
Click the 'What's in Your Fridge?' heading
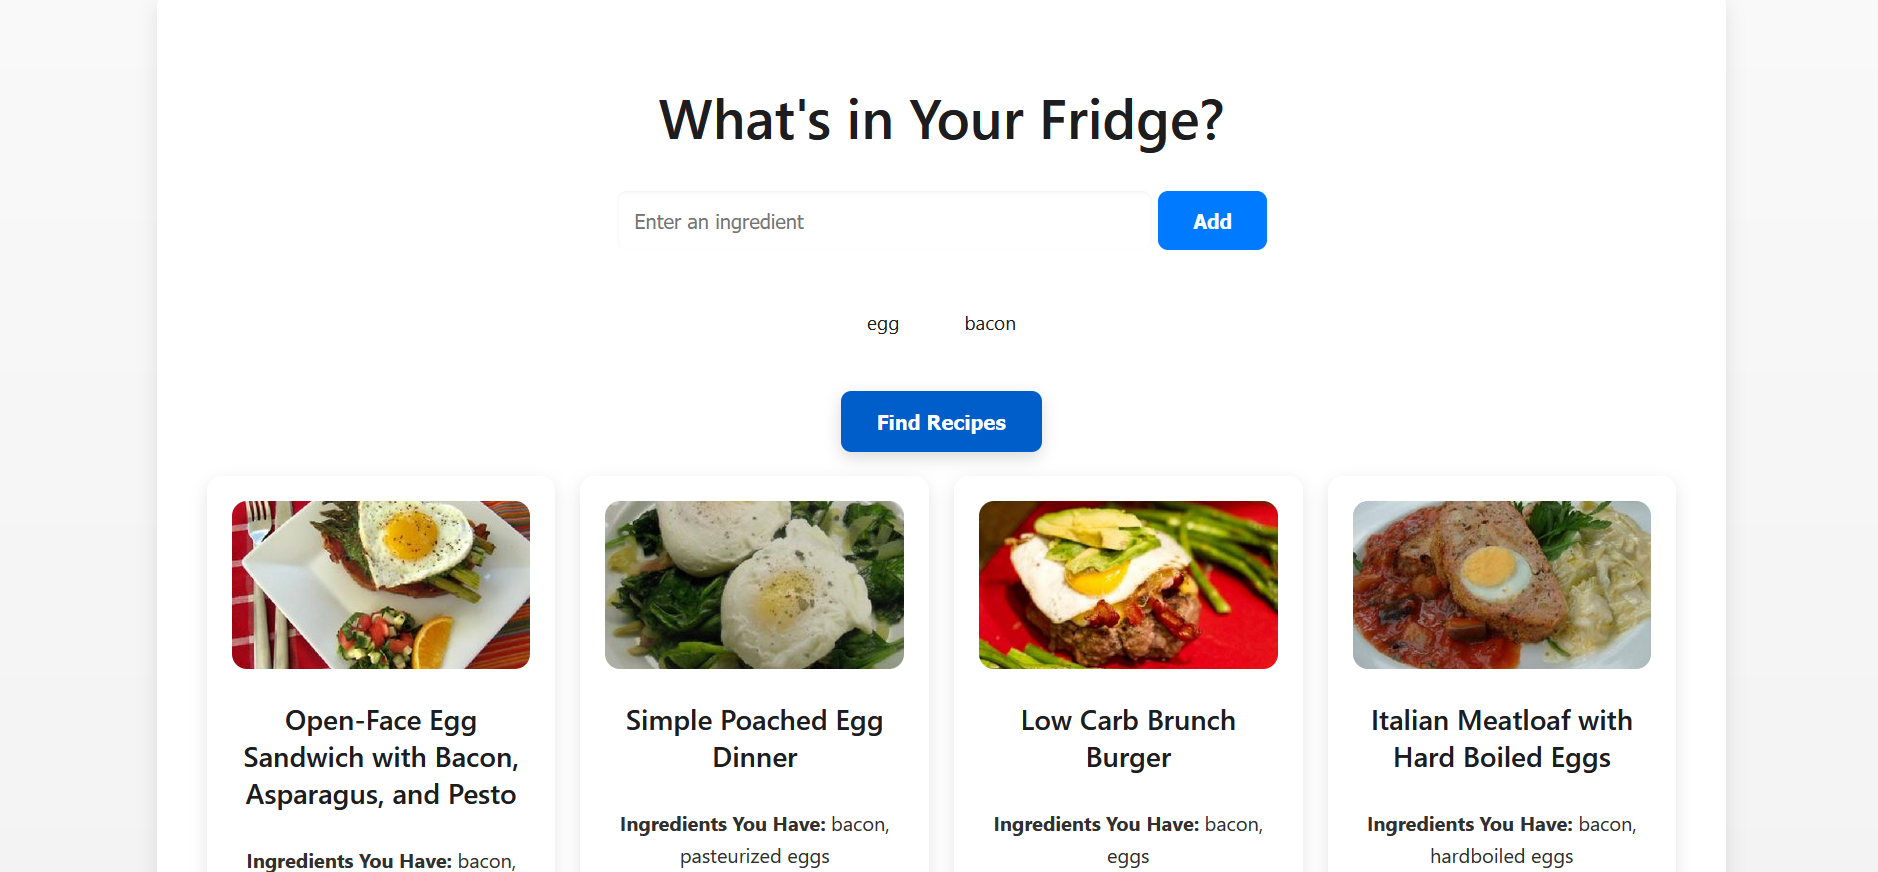pyautogui.click(x=941, y=120)
